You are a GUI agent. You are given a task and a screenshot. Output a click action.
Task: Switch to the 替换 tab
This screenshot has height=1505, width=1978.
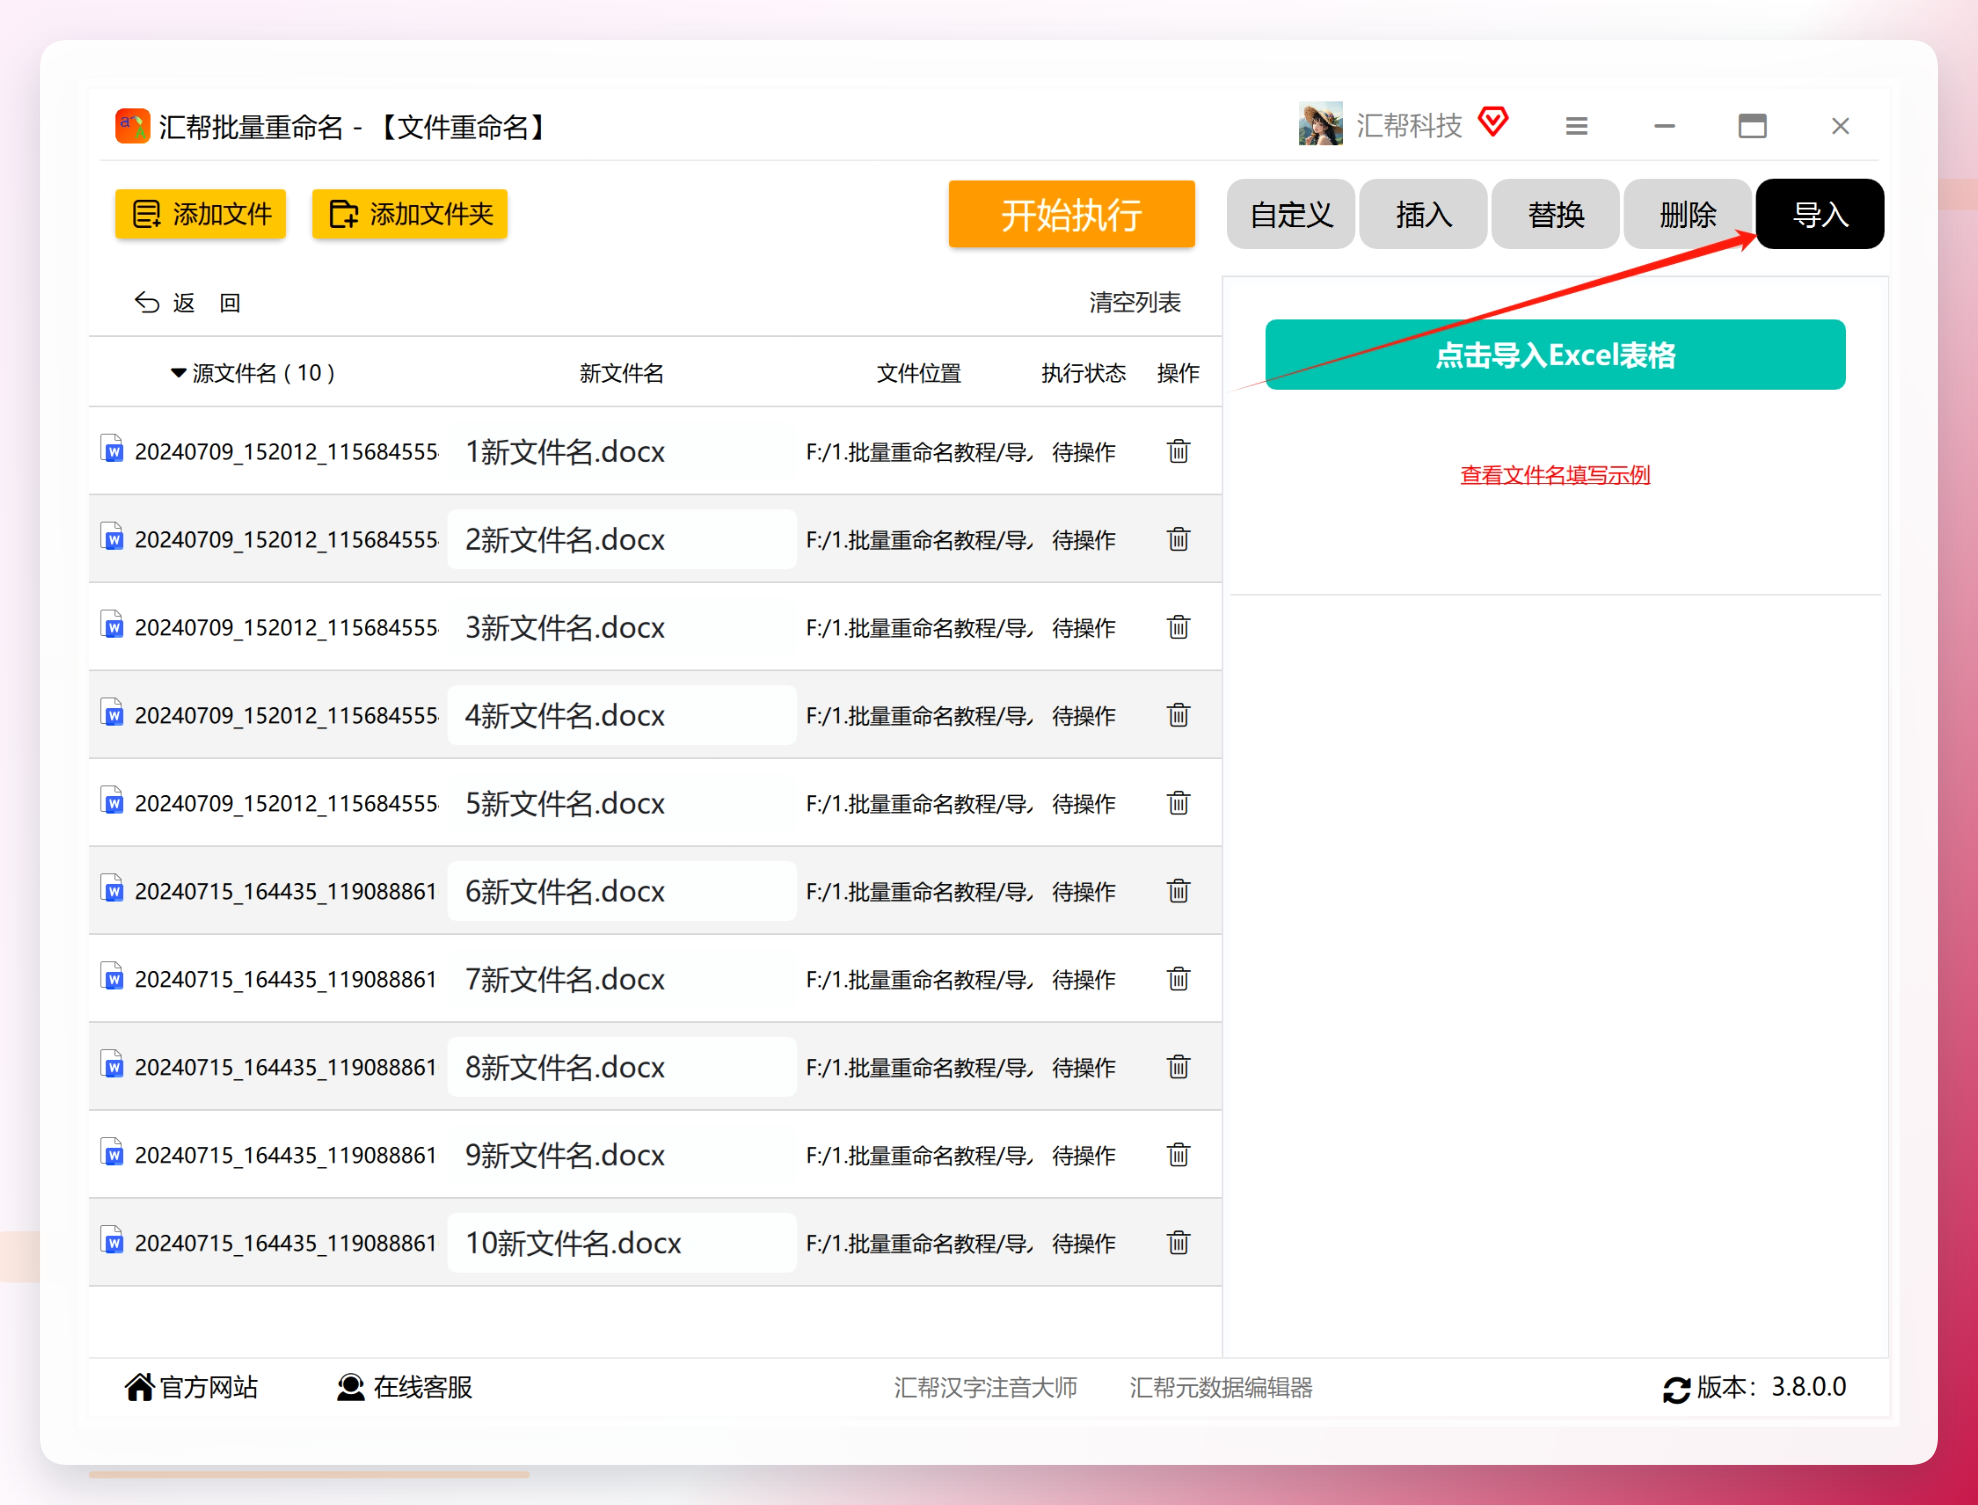[x=1555, y=214]
